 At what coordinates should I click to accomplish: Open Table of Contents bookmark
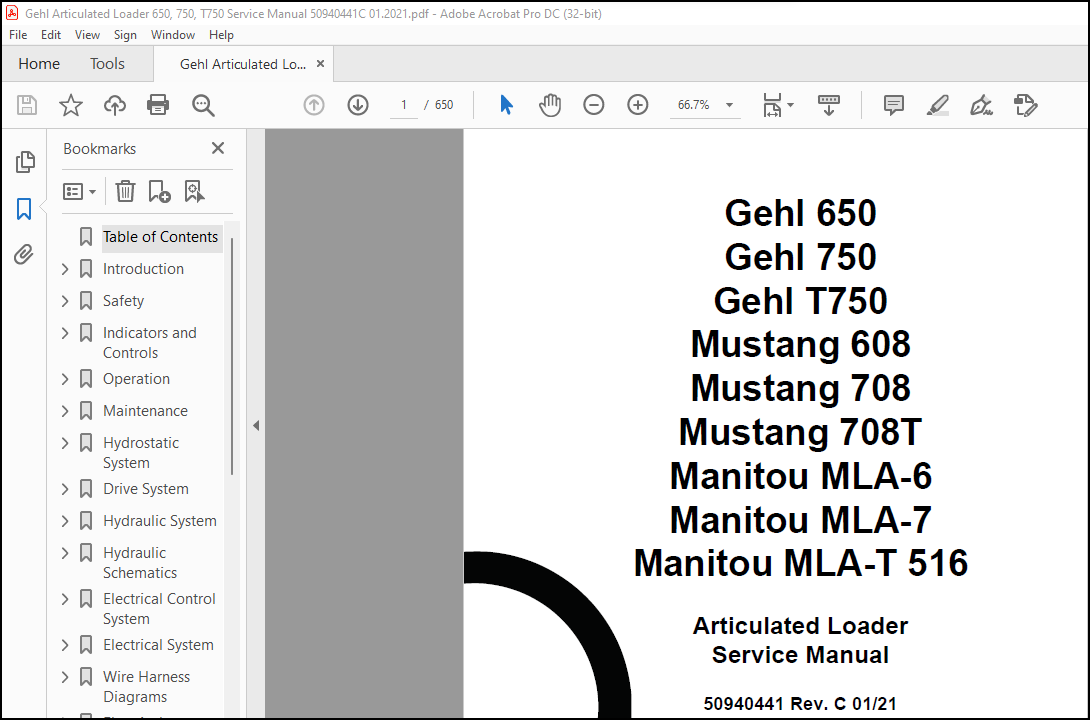[161, 237]
